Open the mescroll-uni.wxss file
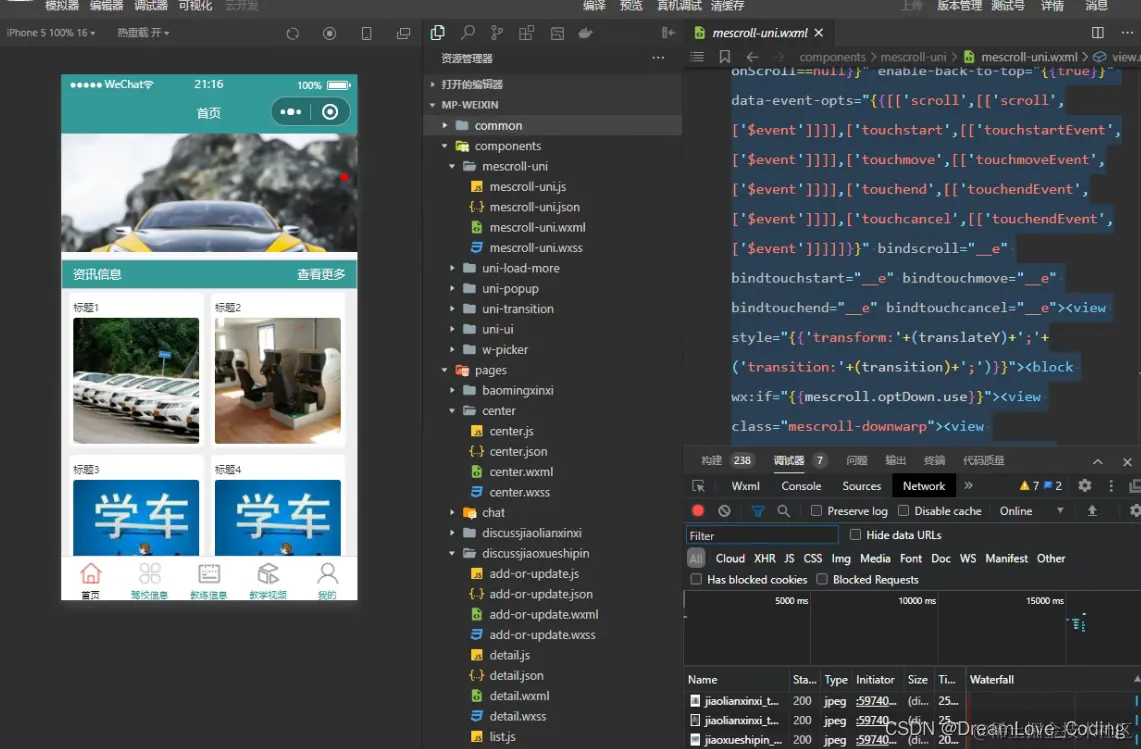1141x749 pixels. 536,247
